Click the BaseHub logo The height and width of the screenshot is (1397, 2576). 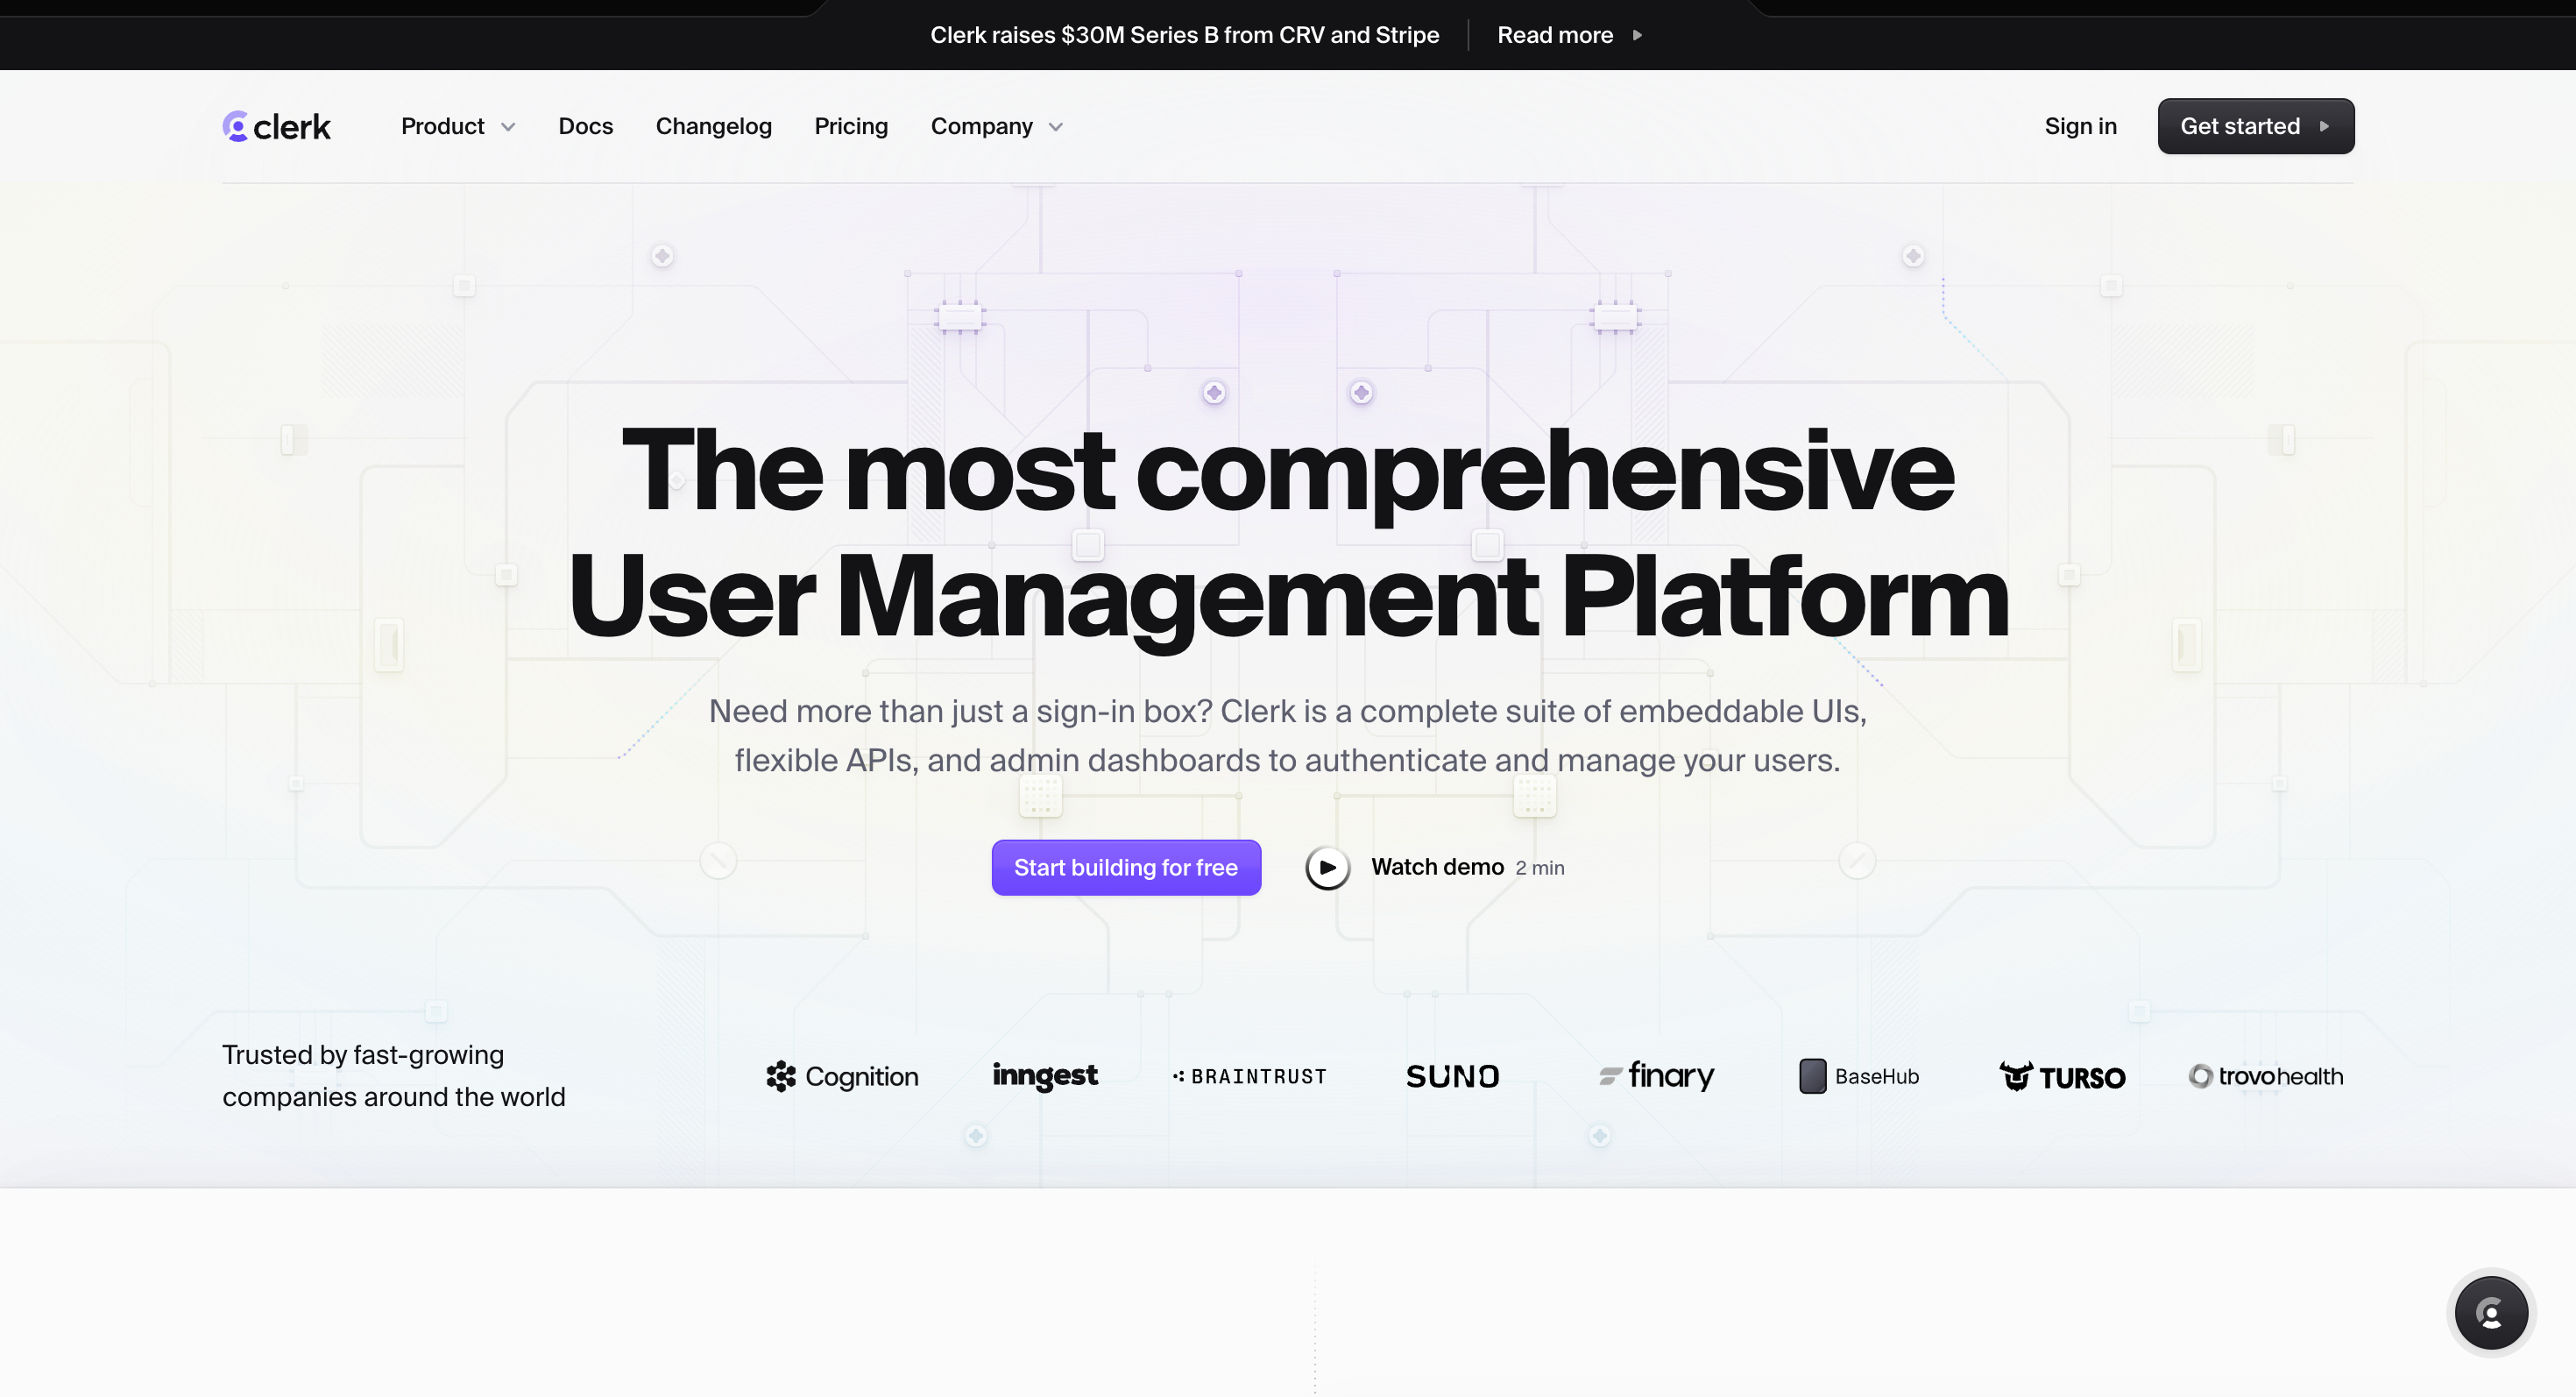(1859, 1076)
